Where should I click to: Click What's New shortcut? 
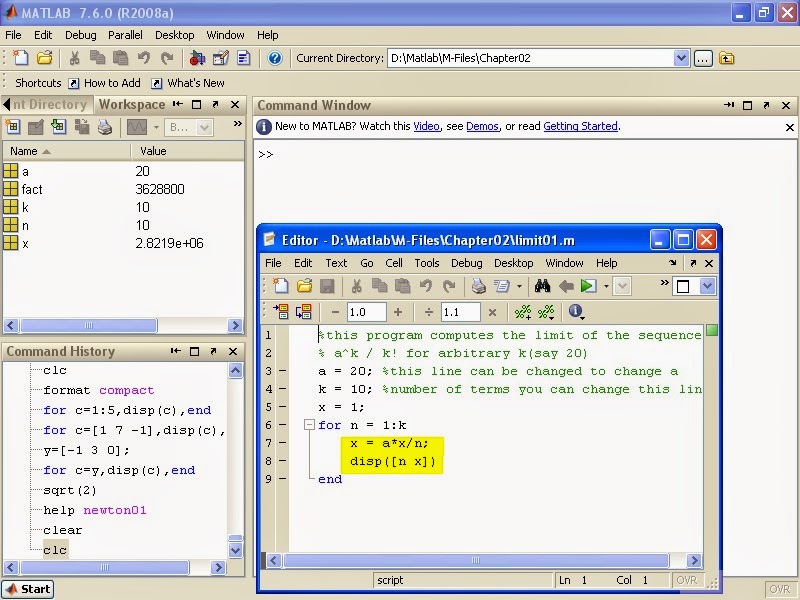pyautogui.click(x=188, y=83)
